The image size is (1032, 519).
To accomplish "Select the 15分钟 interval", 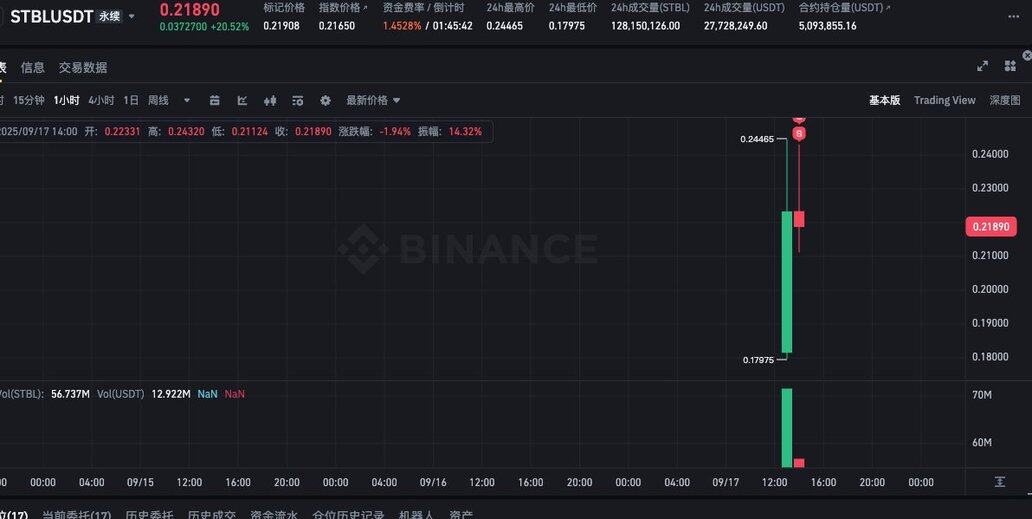I will tap(29, 100).
